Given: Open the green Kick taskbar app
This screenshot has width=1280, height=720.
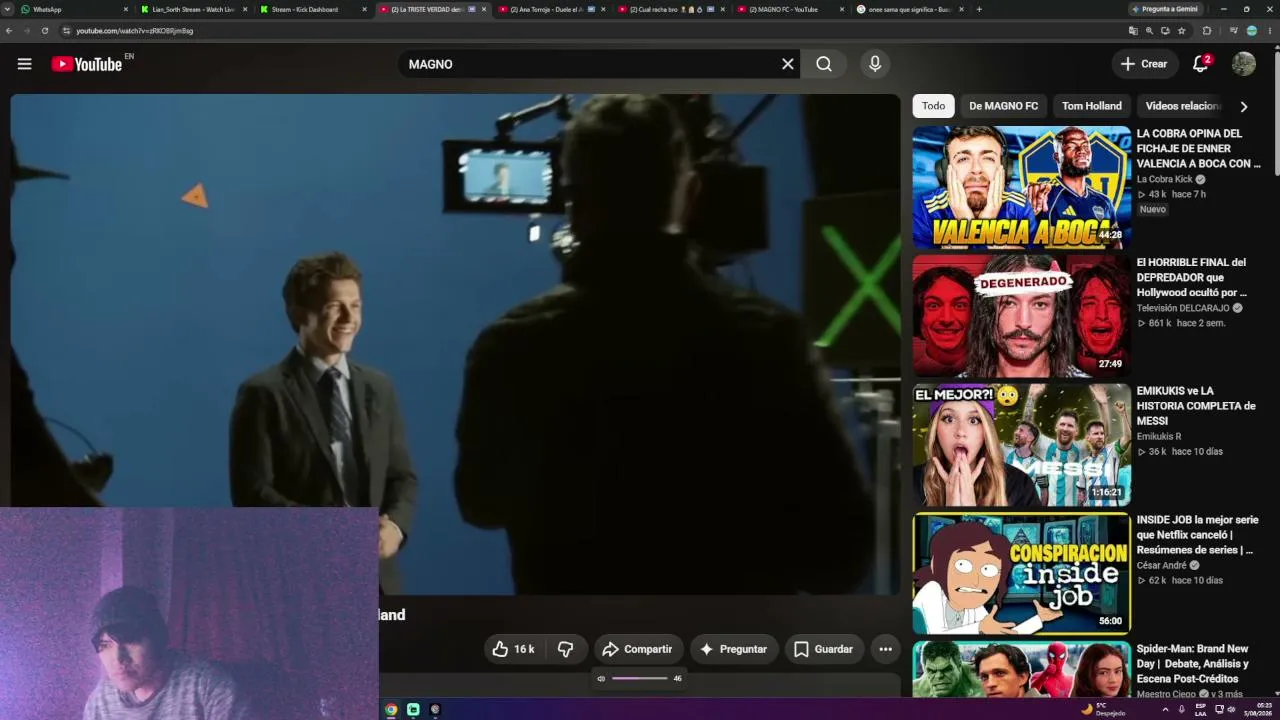Looking at the screenshot, I should [x=413, y=709].
